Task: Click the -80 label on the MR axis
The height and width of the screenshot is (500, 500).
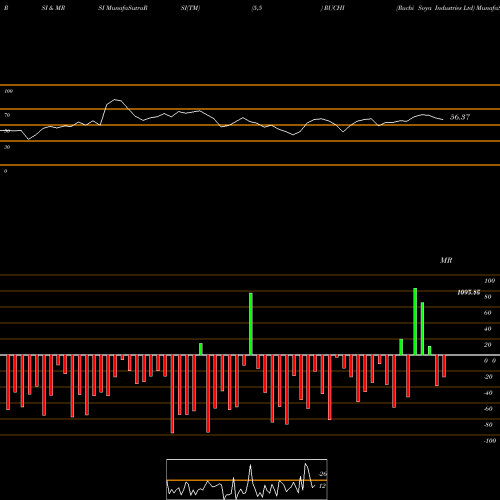Action: [488, 425]
